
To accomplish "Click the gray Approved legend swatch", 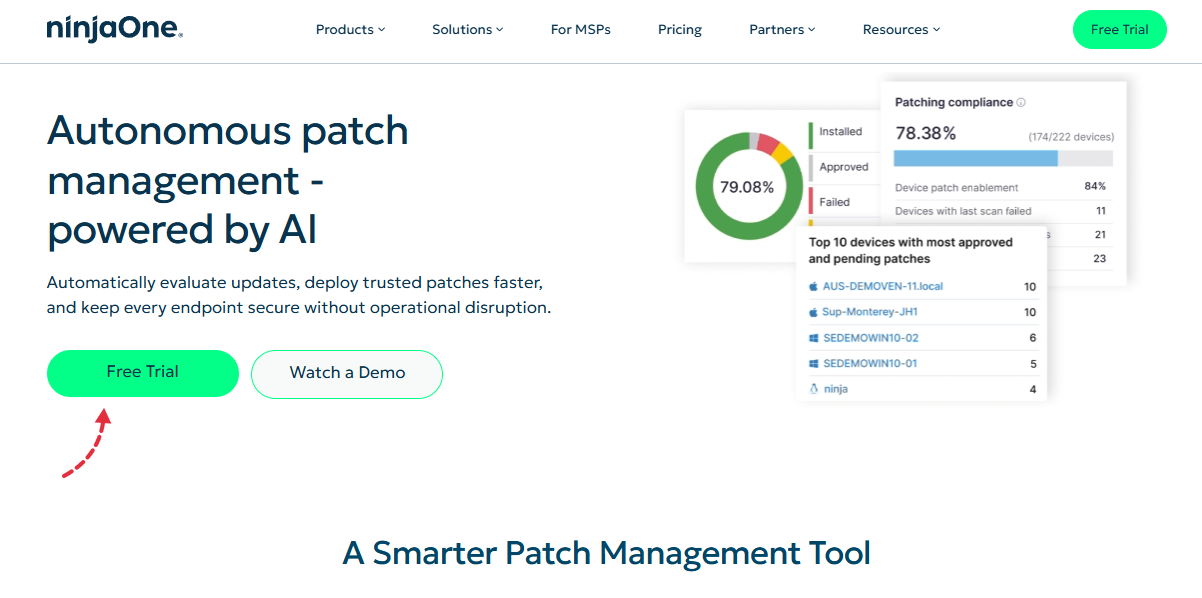I will coord(811,168).
